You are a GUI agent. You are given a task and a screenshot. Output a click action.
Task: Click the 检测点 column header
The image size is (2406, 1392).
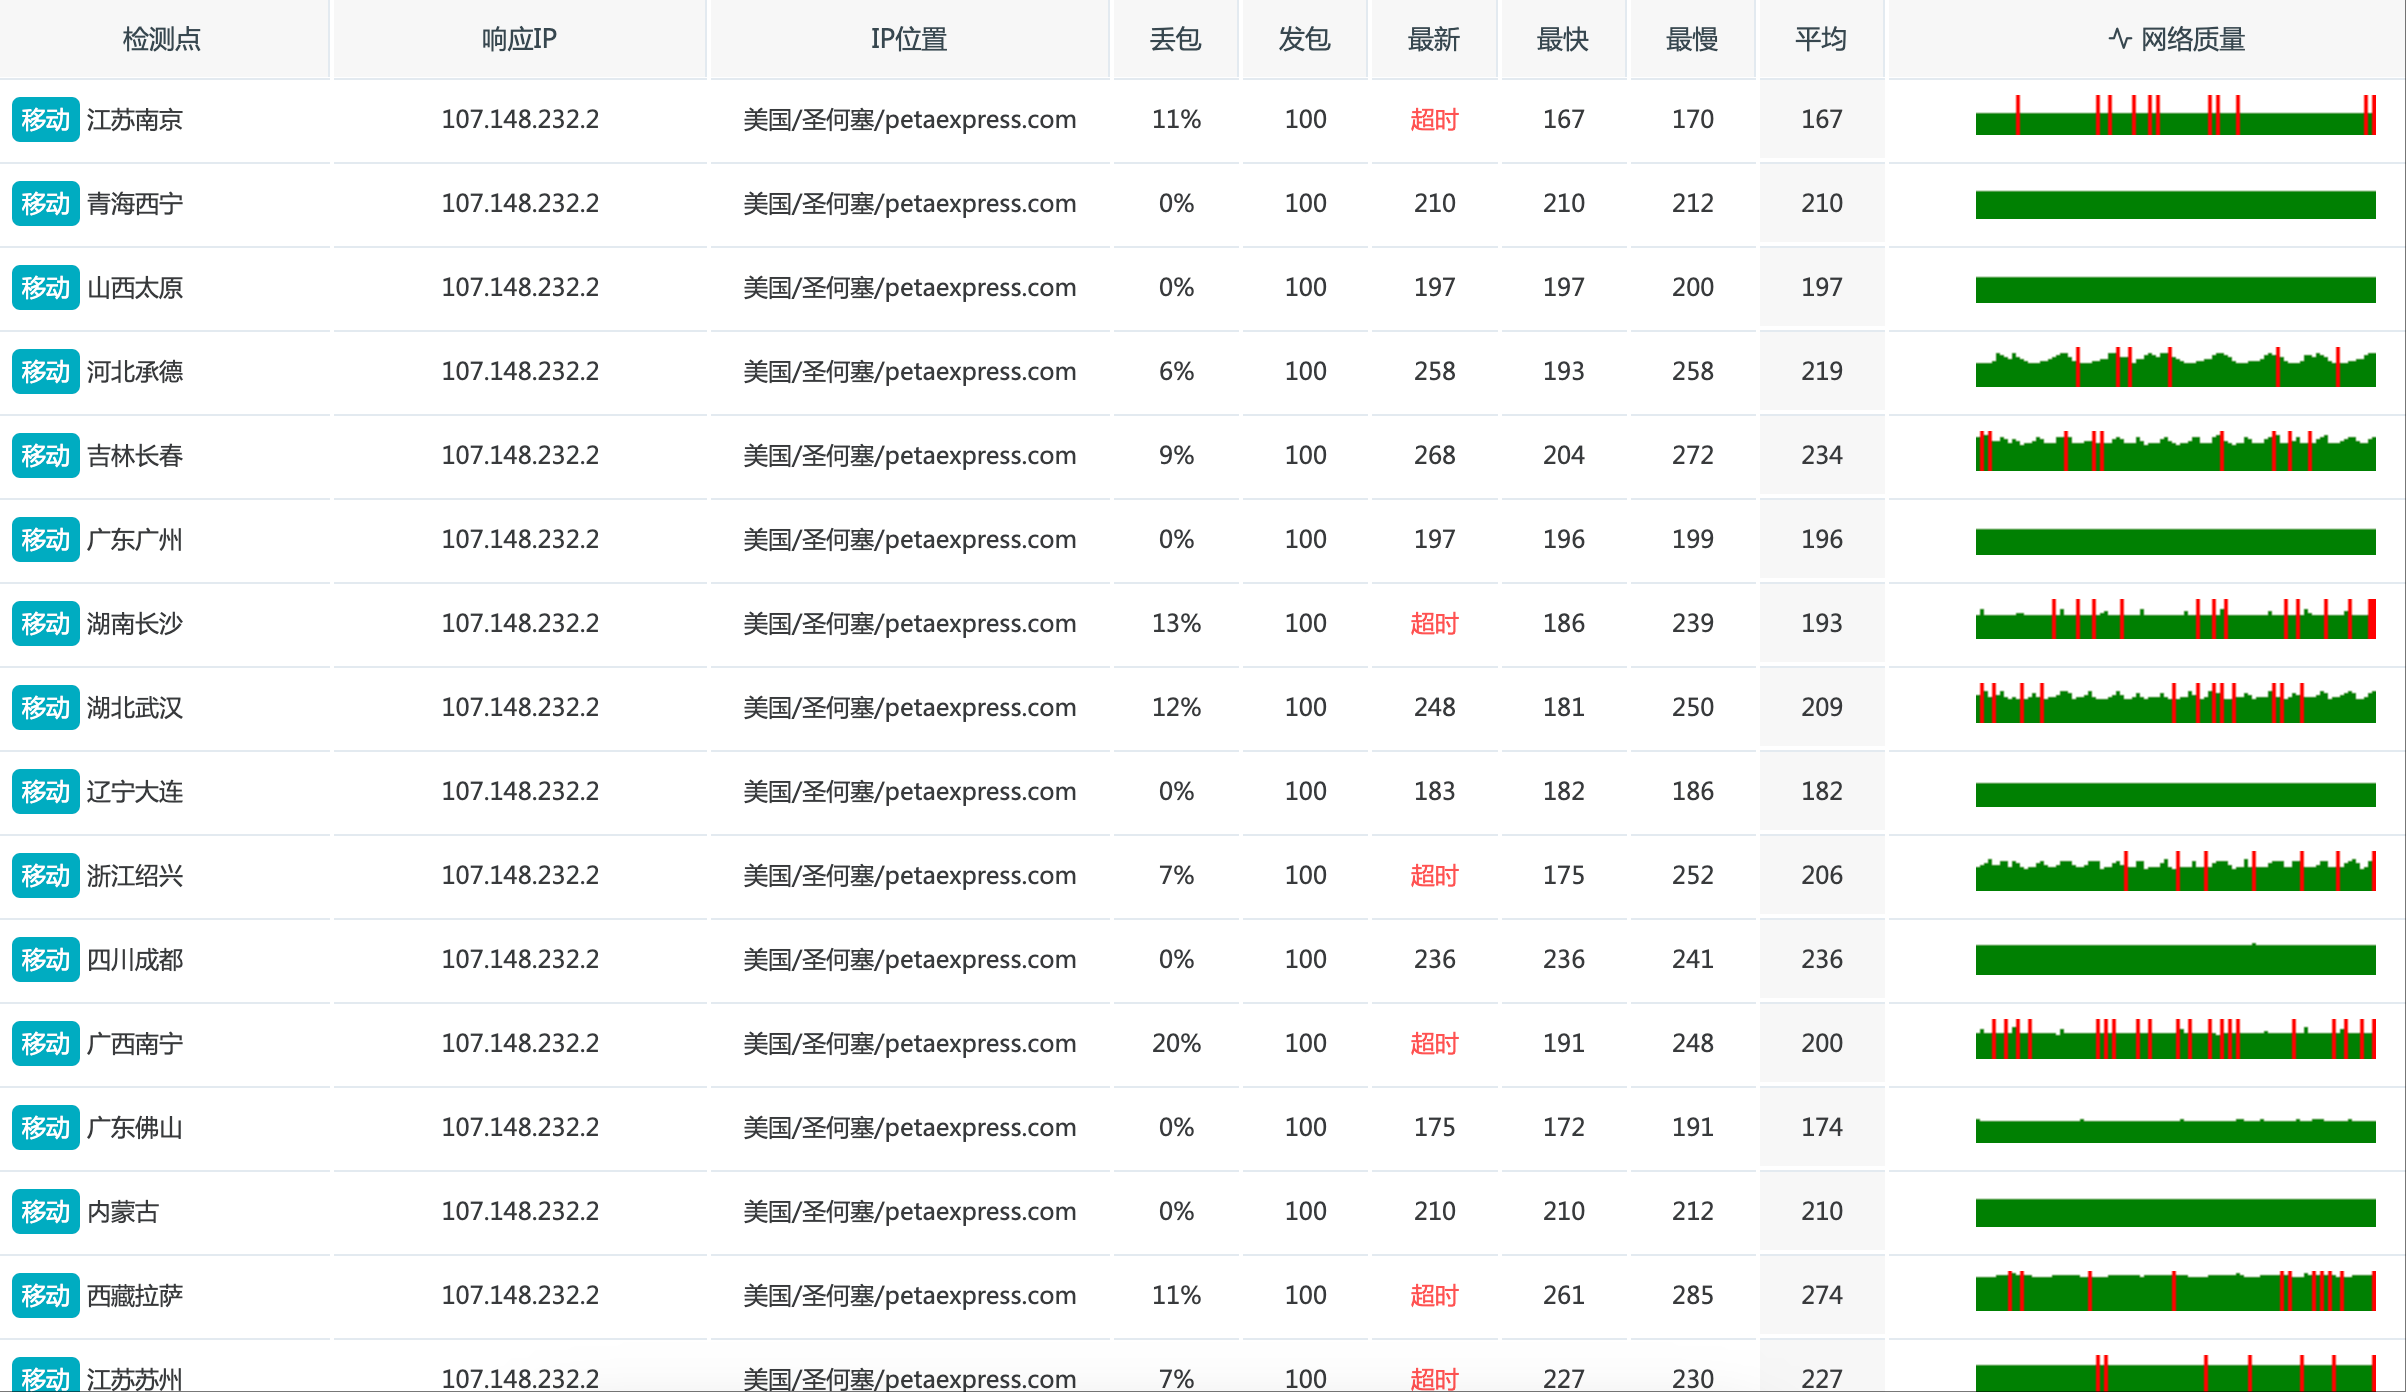163,39
